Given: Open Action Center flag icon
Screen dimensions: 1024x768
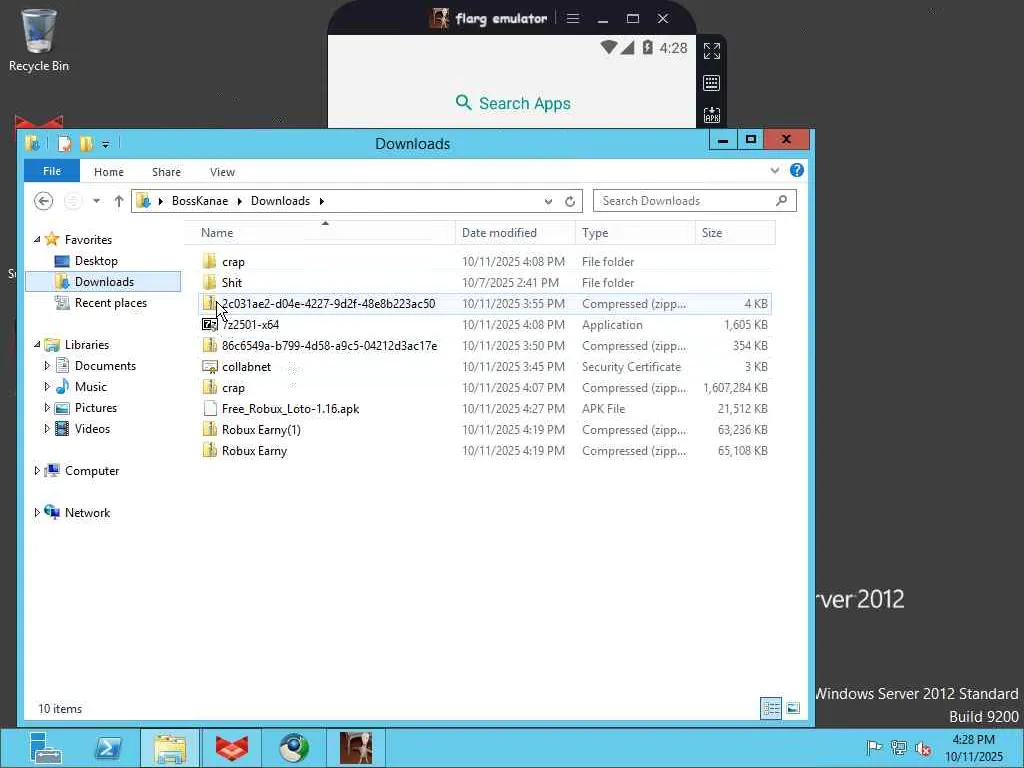Looking at the screenshot, I should coord(874,748).
